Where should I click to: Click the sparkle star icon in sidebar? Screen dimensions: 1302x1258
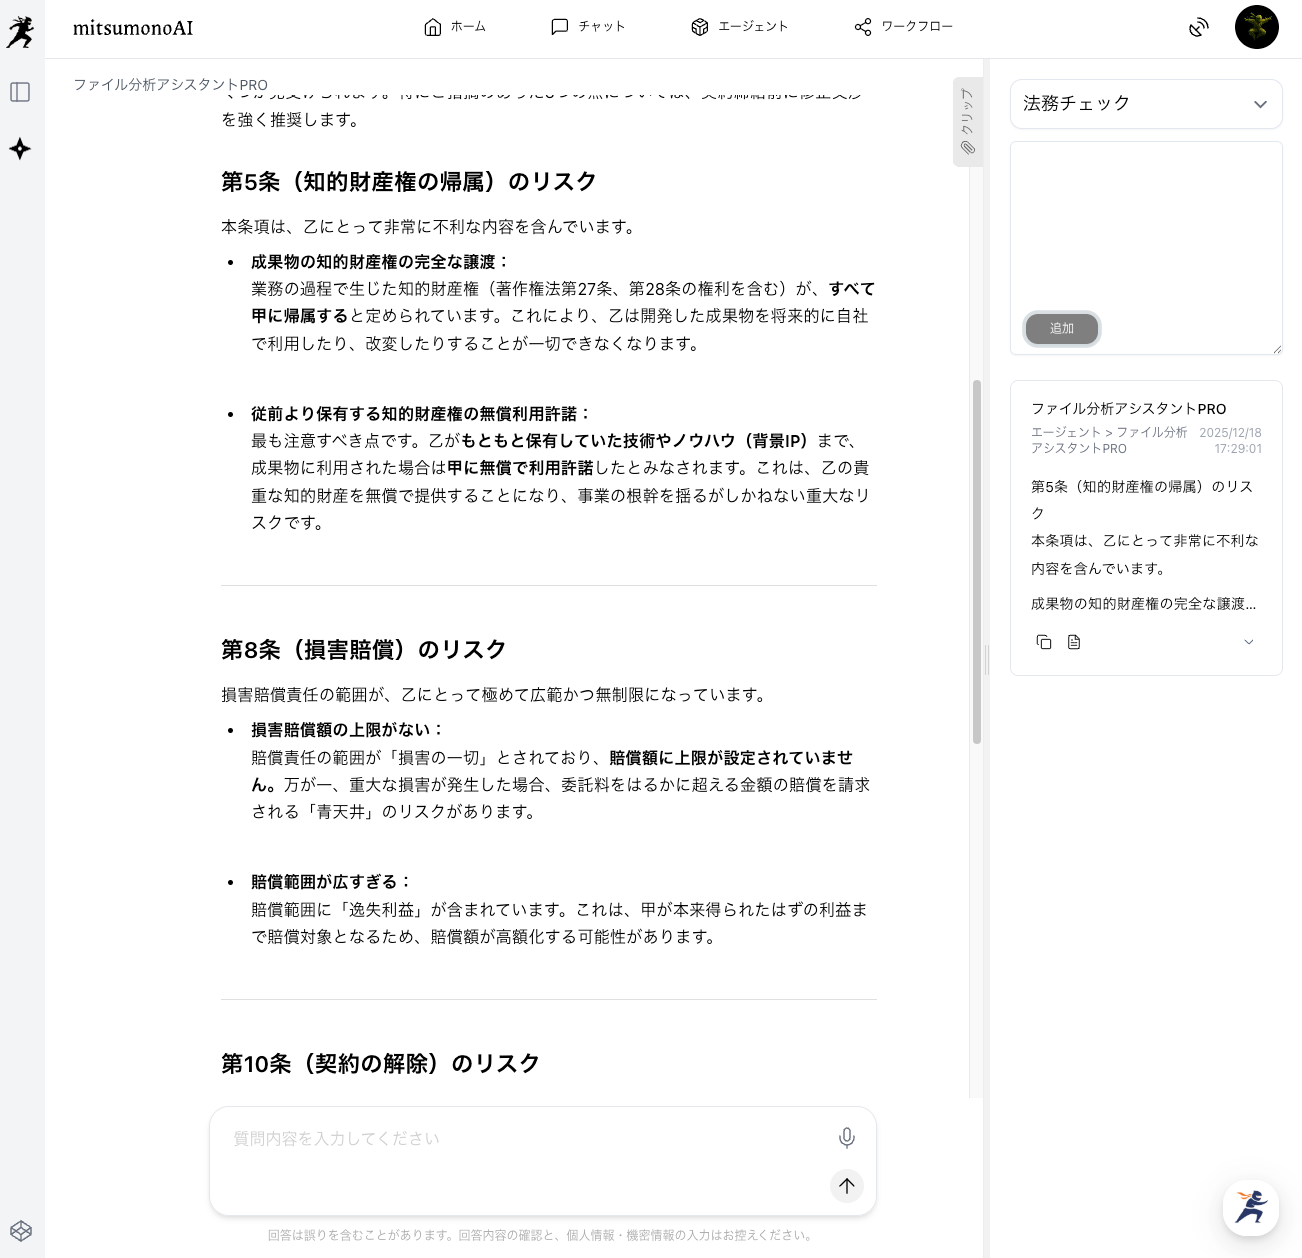(20, 149)
